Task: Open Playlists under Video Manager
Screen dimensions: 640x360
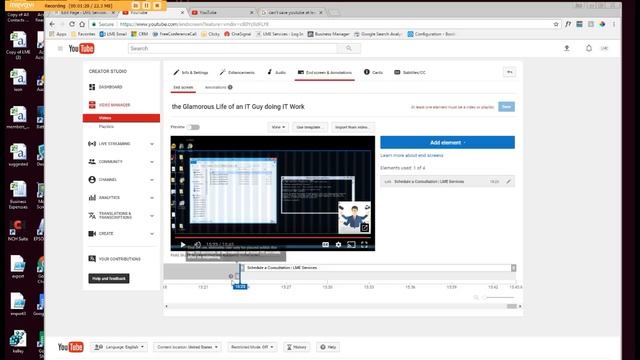Action: click(106, 127)
